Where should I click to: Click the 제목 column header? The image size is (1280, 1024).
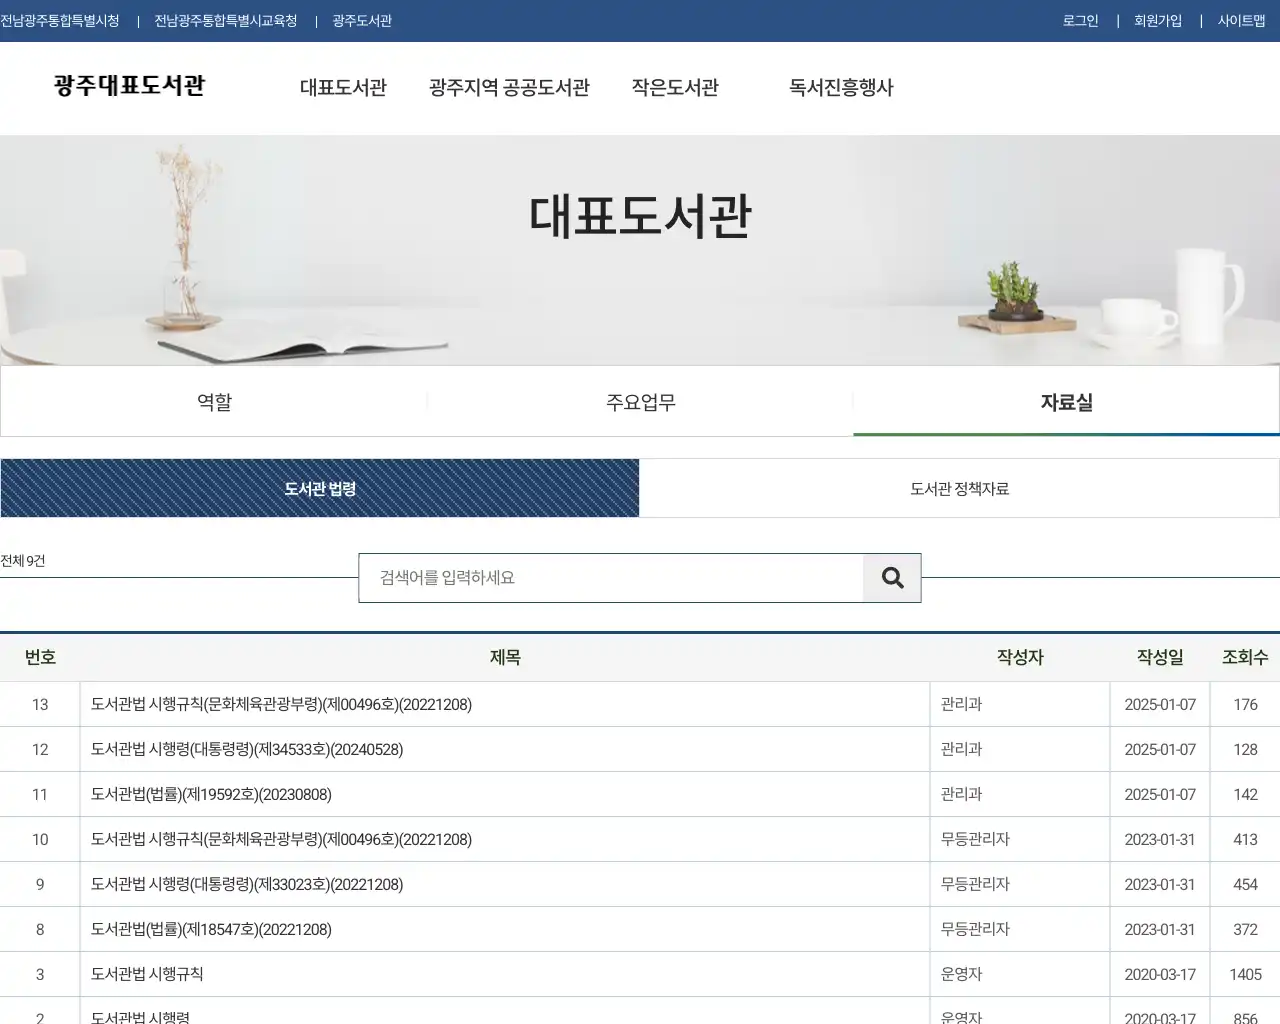click(x=505, y=657)
